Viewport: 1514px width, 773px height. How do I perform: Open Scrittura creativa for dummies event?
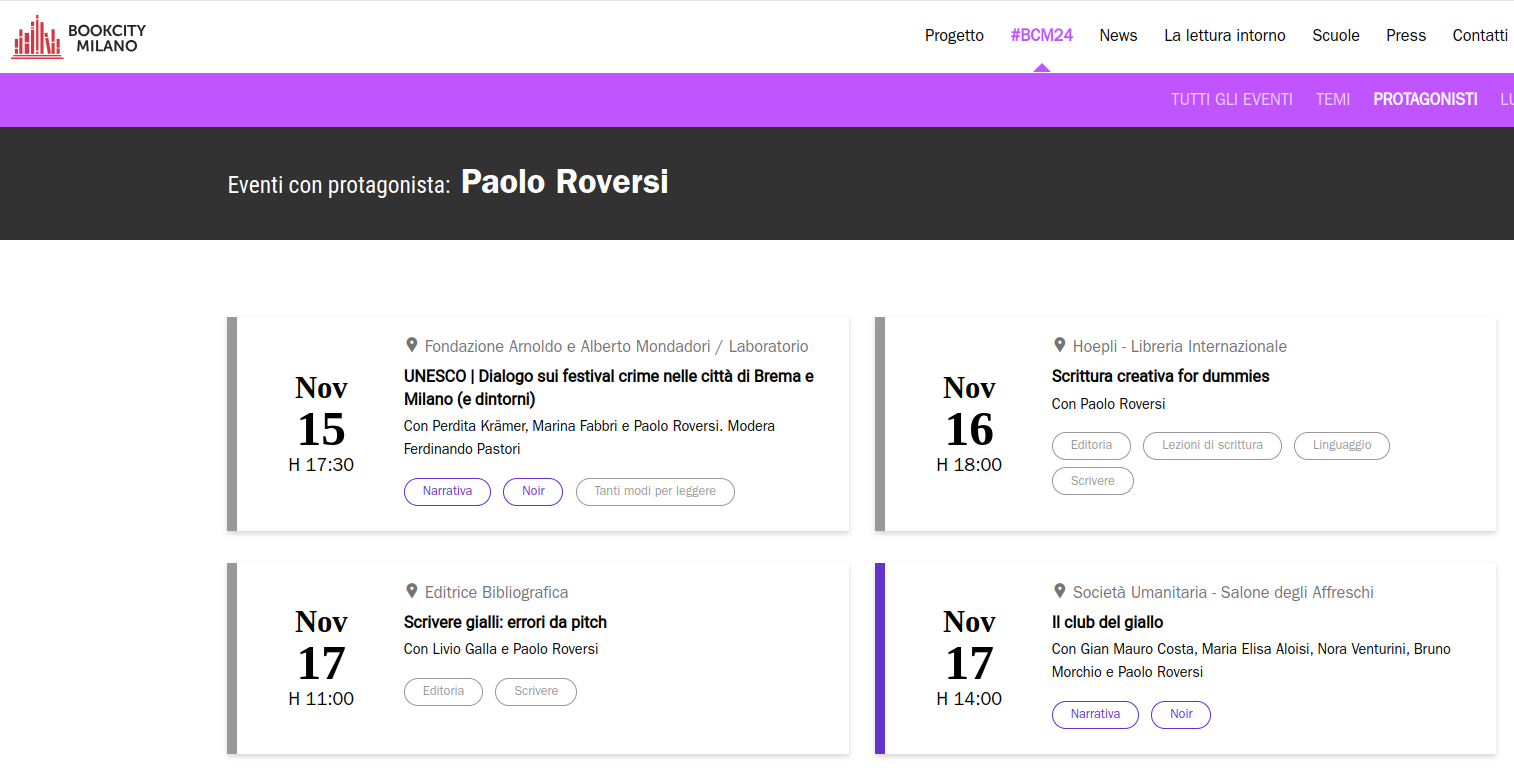[1160, 376]
